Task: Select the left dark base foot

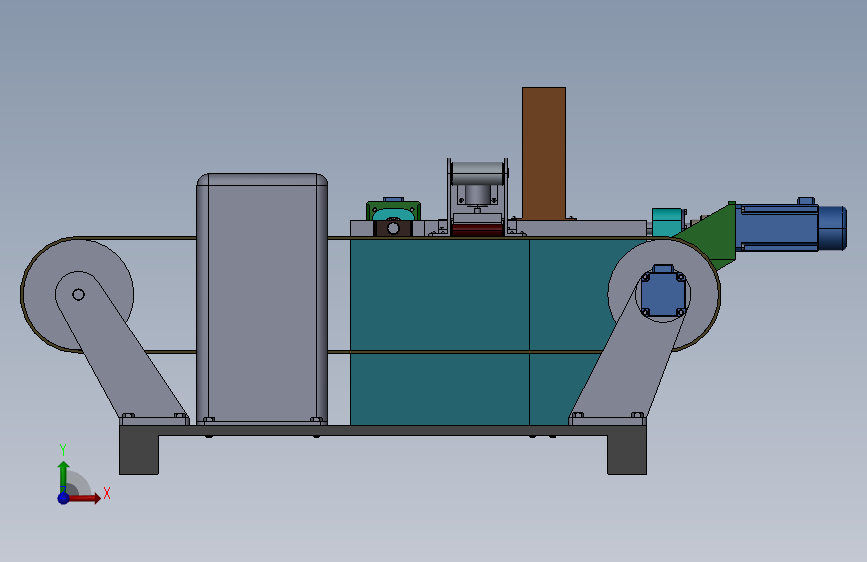Action: pos(139,454)
